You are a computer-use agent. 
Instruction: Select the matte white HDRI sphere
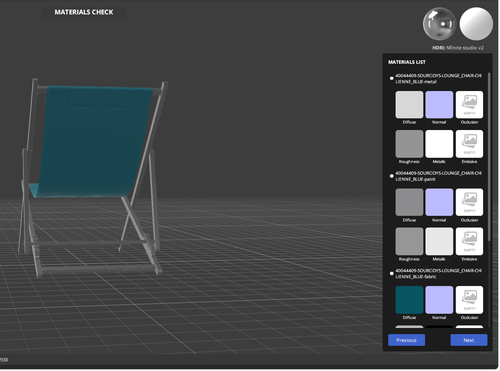coord(476,24)
